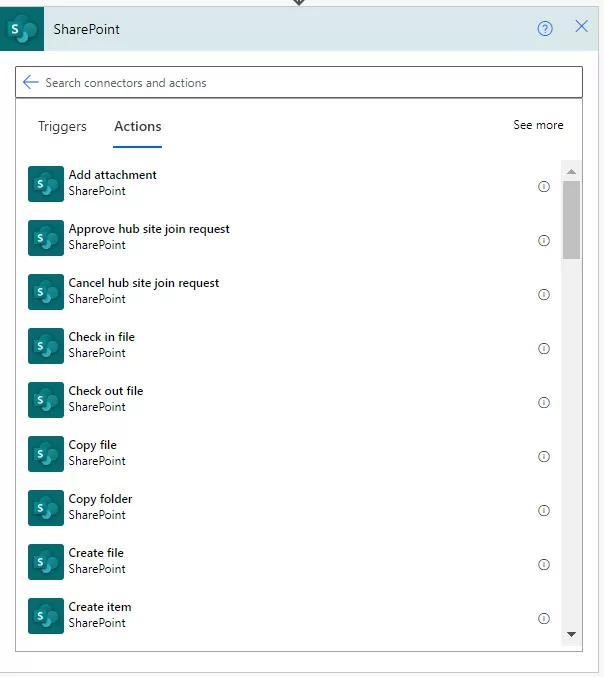
Task: Click the SharePoint connector logo in header
Action: pos(22,29)
